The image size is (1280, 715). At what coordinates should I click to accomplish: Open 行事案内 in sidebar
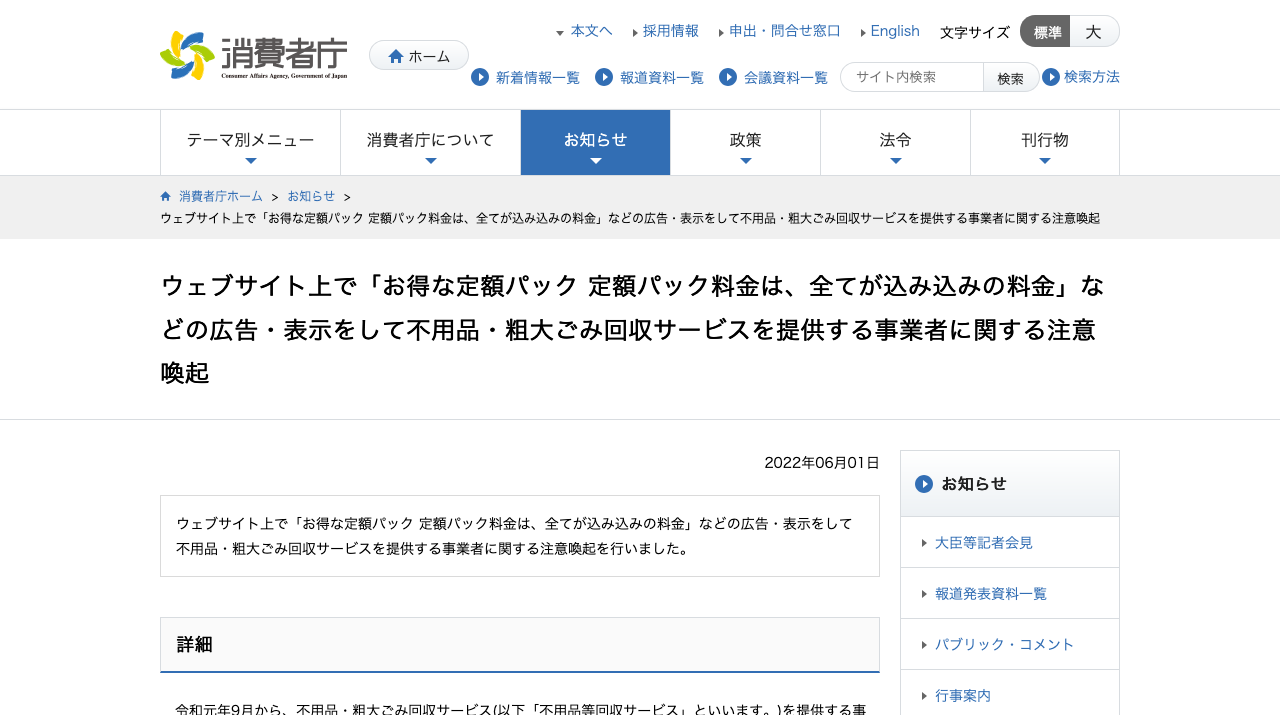tap(963, 696)
